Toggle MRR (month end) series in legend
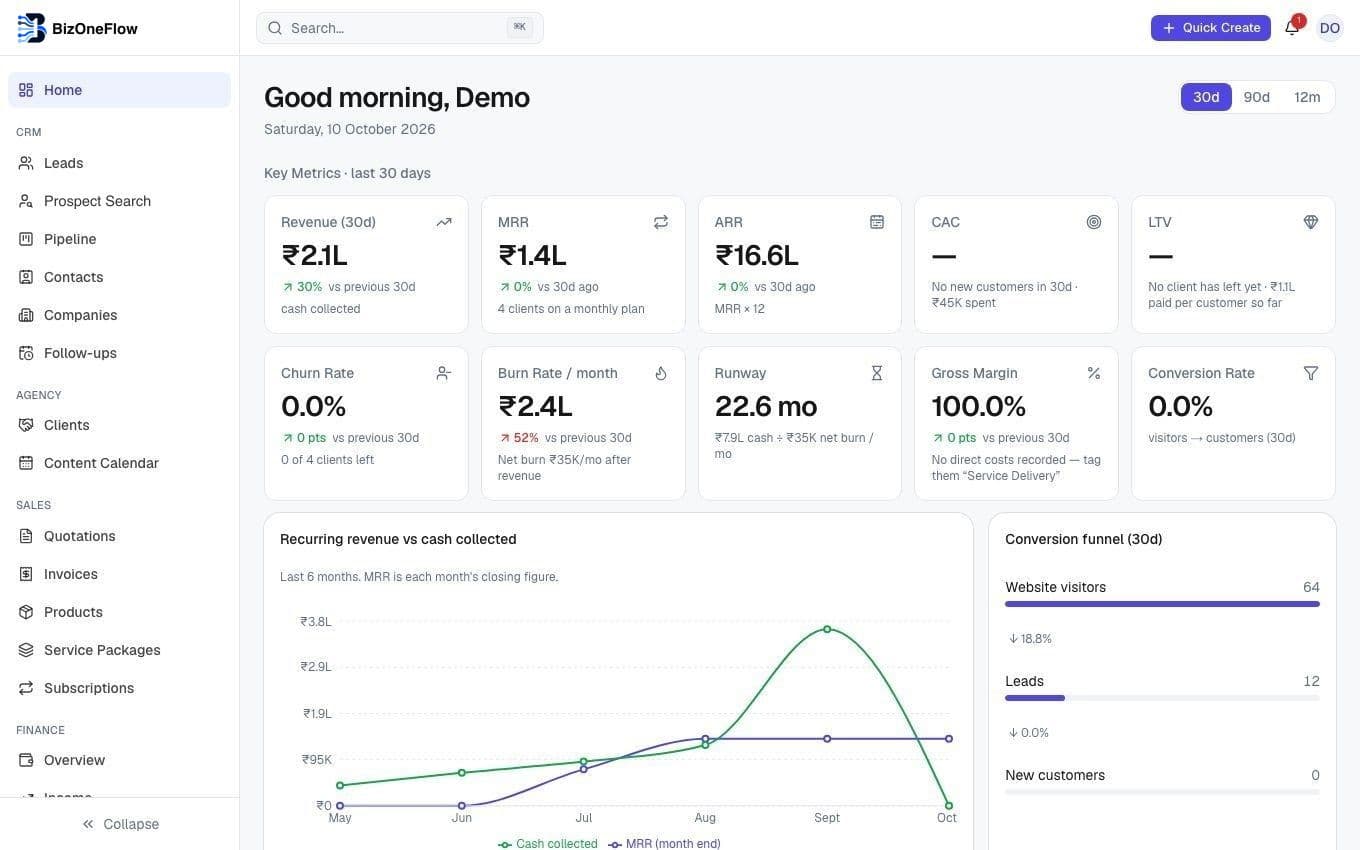1360x850 pixels. (664, 843)
